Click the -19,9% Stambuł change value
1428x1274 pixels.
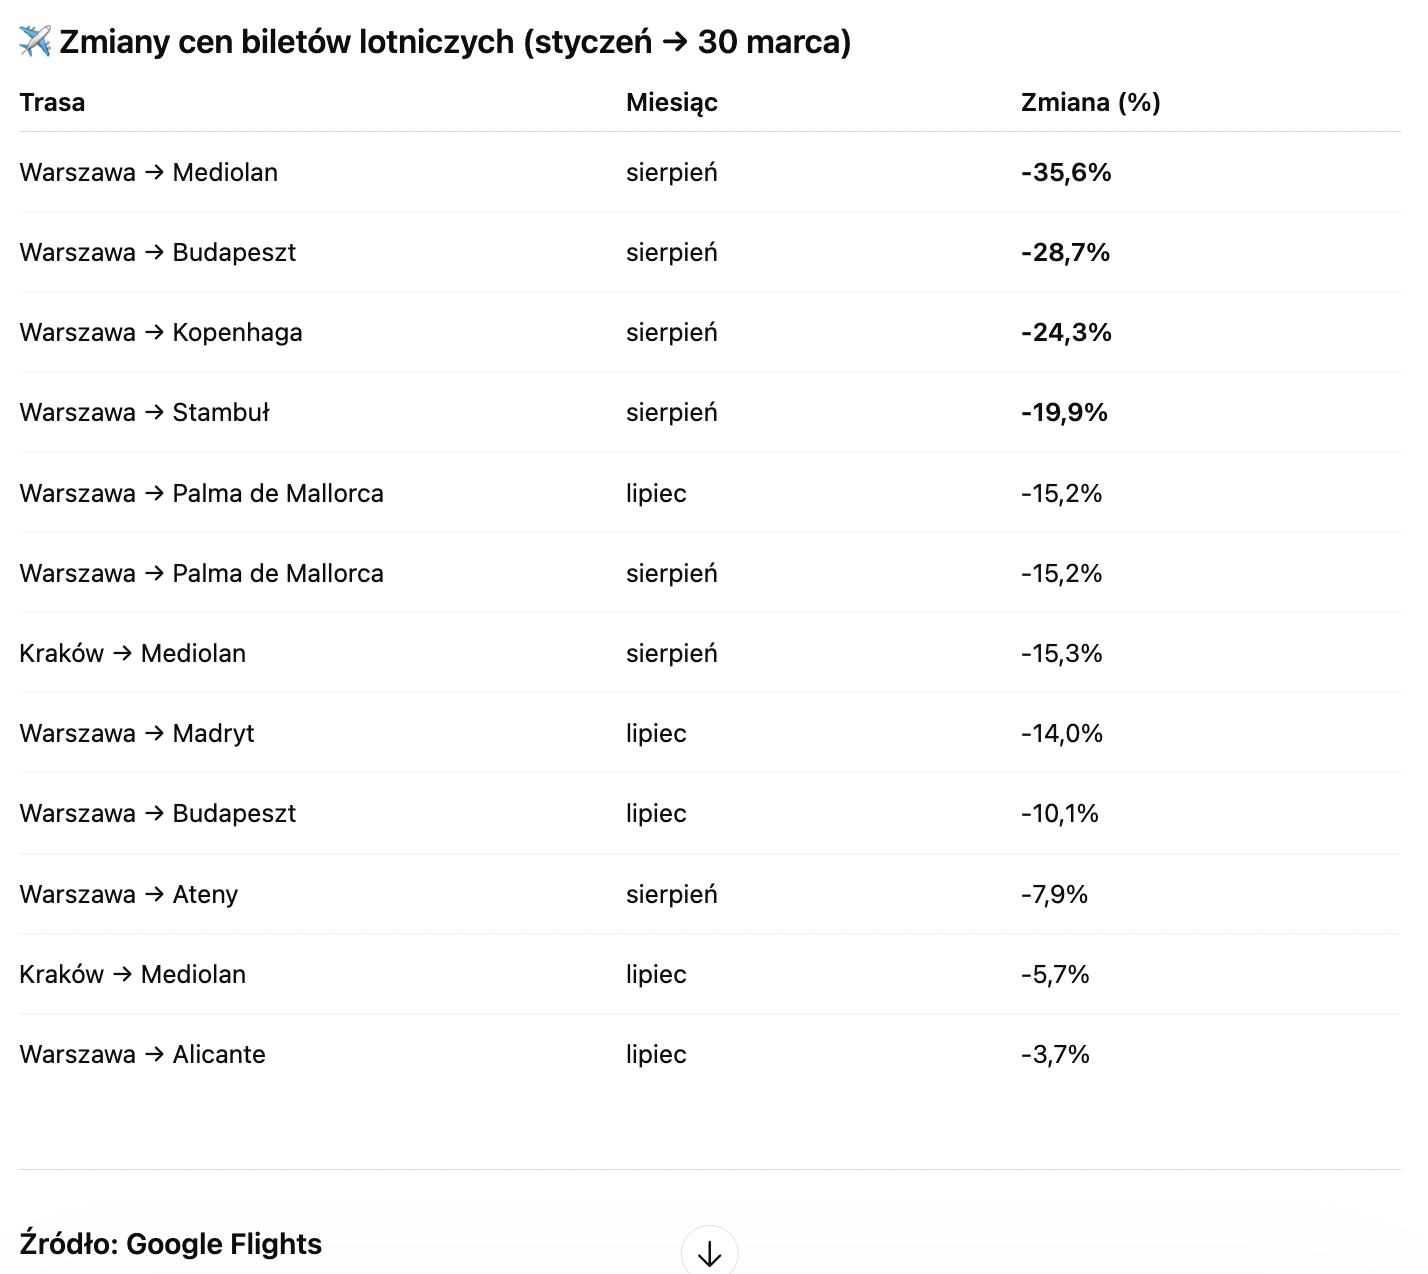(x=1064, y=412)
